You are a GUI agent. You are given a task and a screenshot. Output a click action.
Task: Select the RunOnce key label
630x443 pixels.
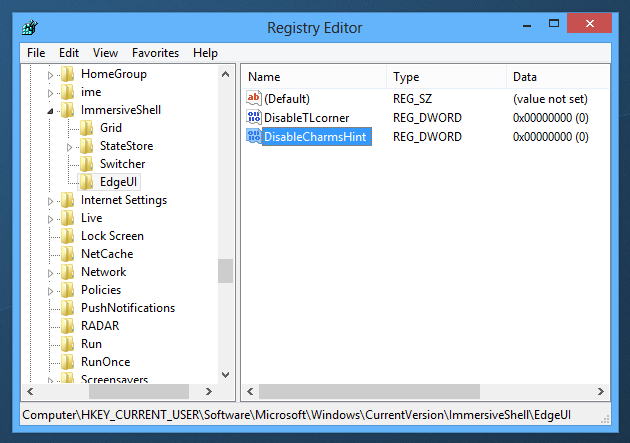coord(106,362)
